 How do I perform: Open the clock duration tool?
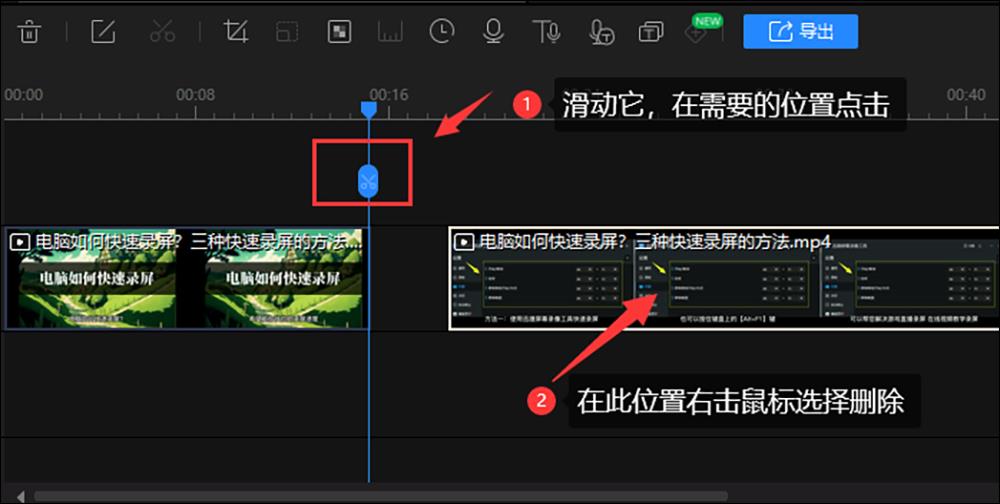point(441,32)
